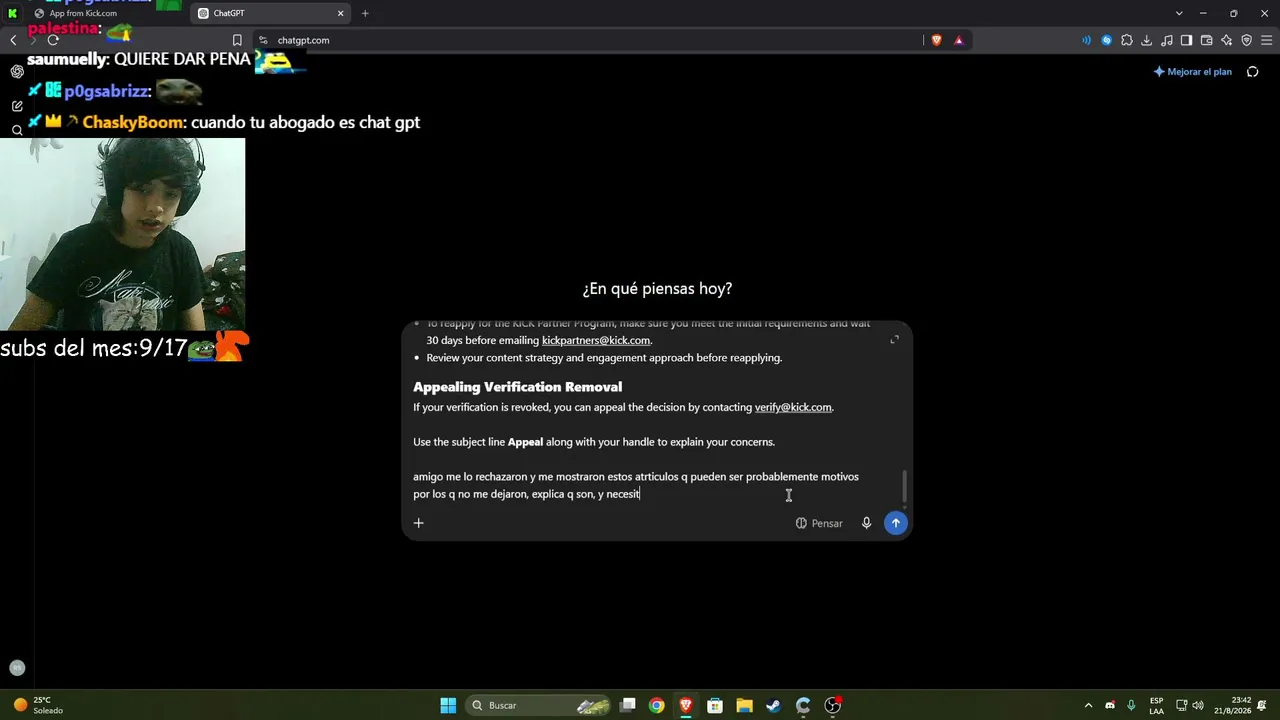Toggle the temporary chat icon
This screenshot has height=720, width=1280.
point(1252,72)
